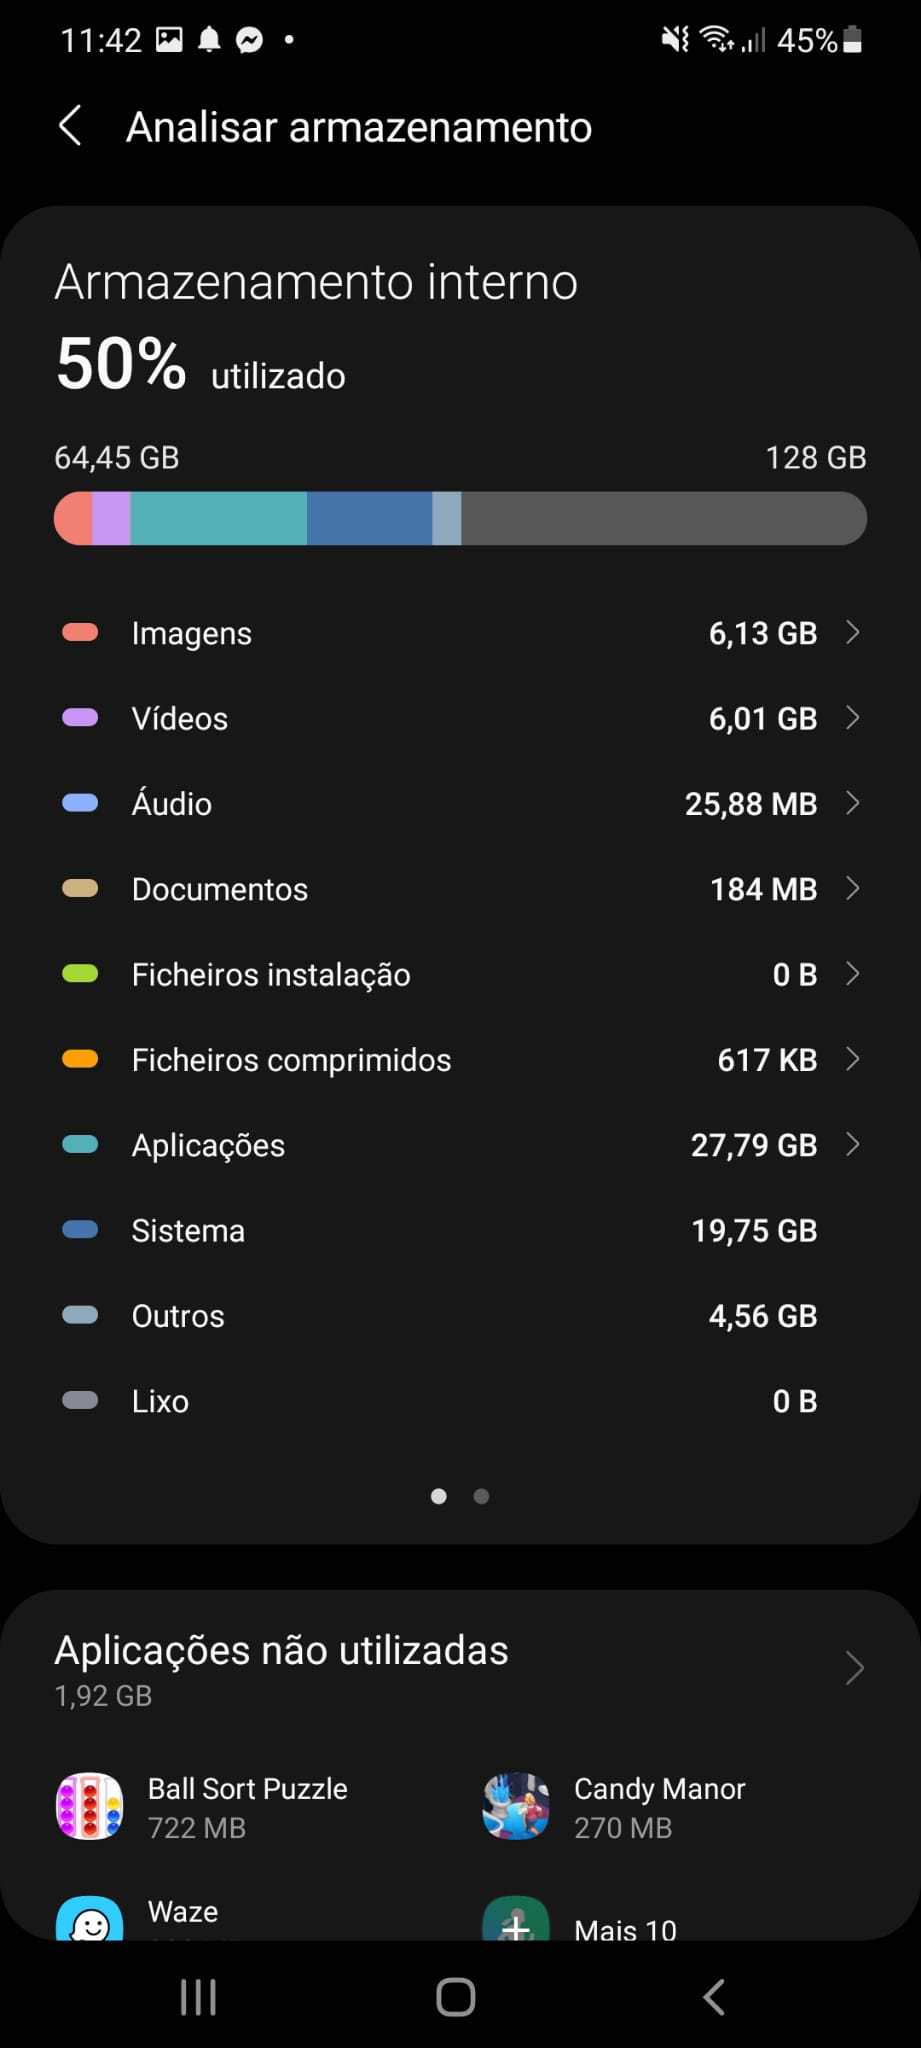Open the Áudio category details
This screenshot has width=921, height=2048.
click(855, 803)
